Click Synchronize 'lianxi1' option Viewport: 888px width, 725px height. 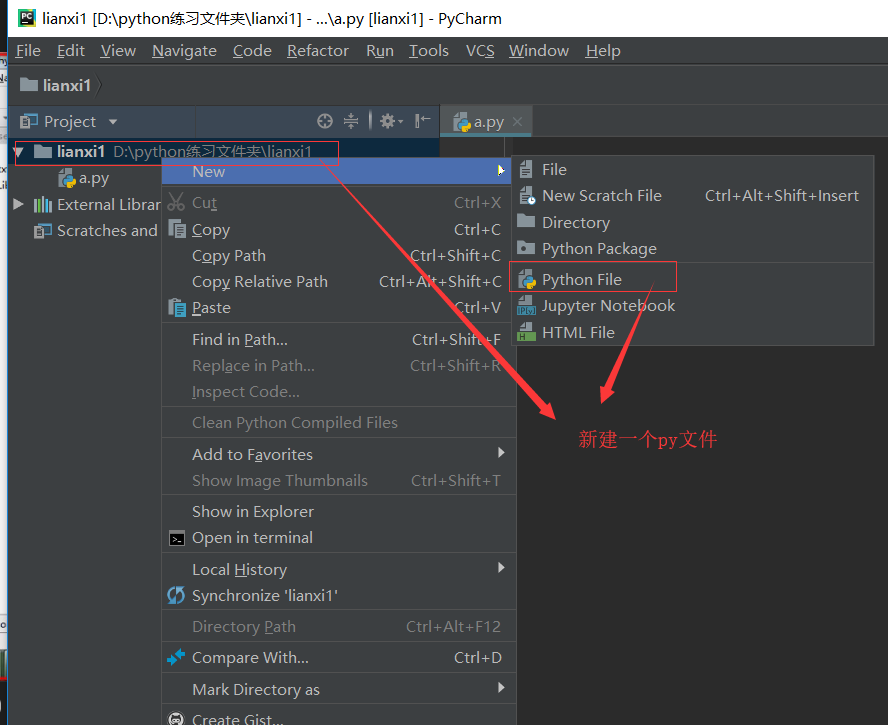[264, 595]
